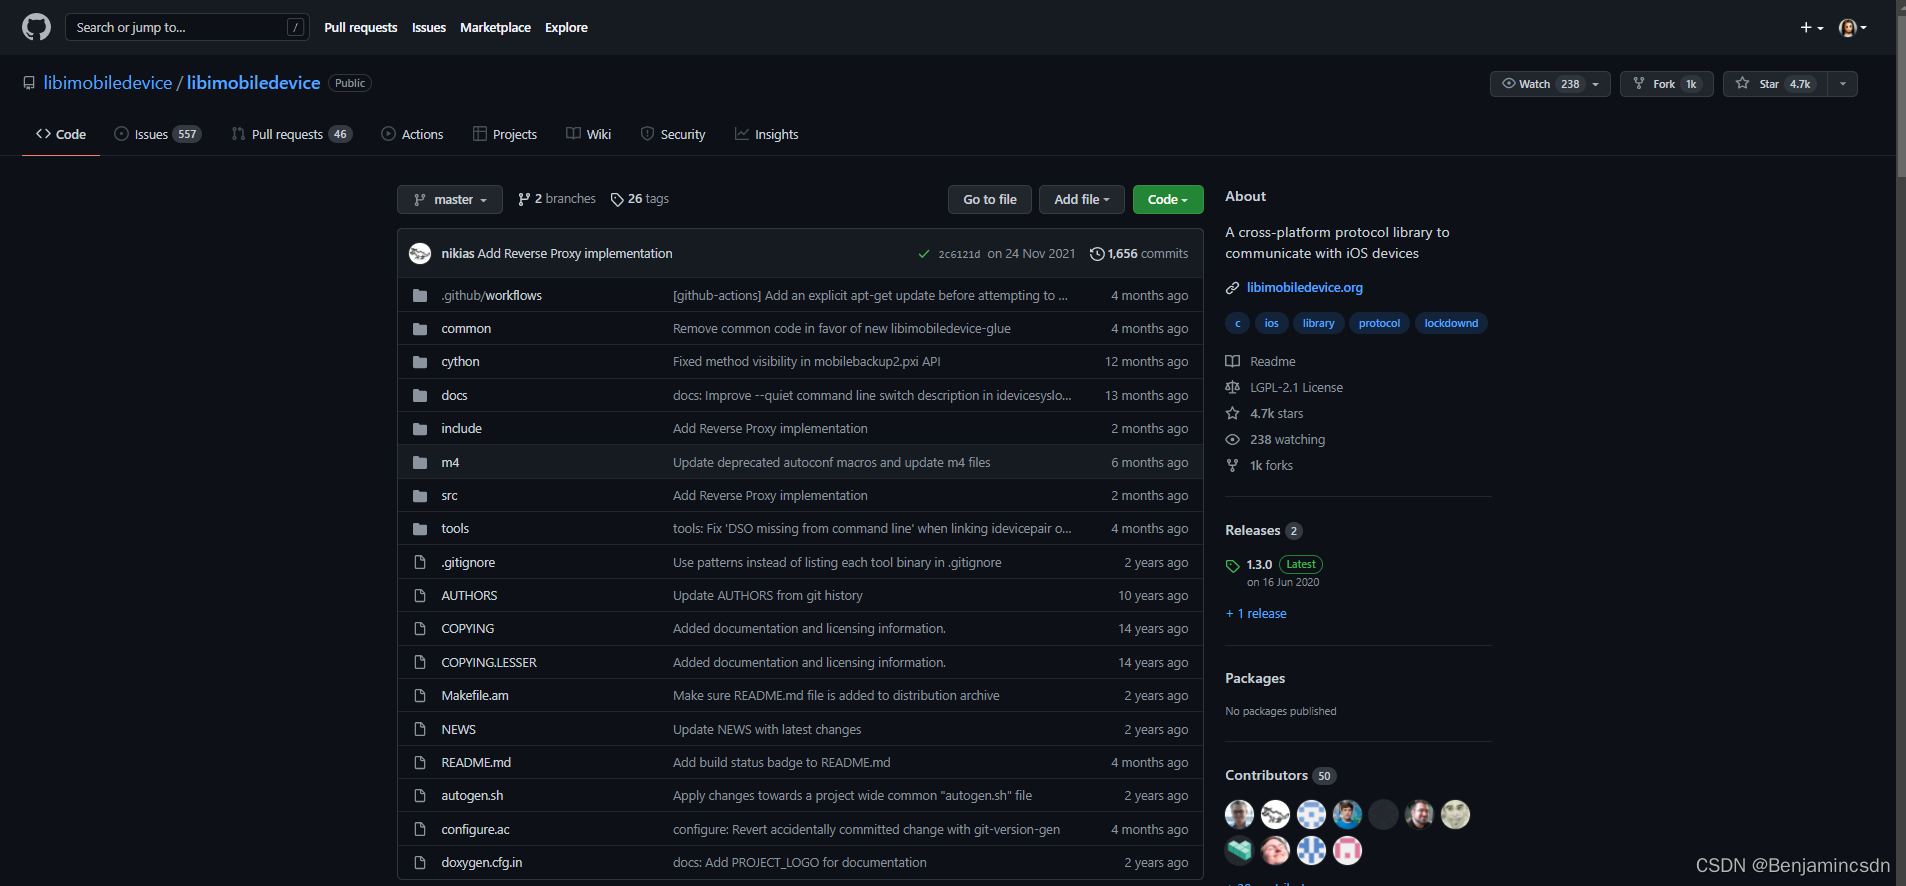Click the green commit status checkmark
This screenshot has width=1906, height=886.
(924, 254)
